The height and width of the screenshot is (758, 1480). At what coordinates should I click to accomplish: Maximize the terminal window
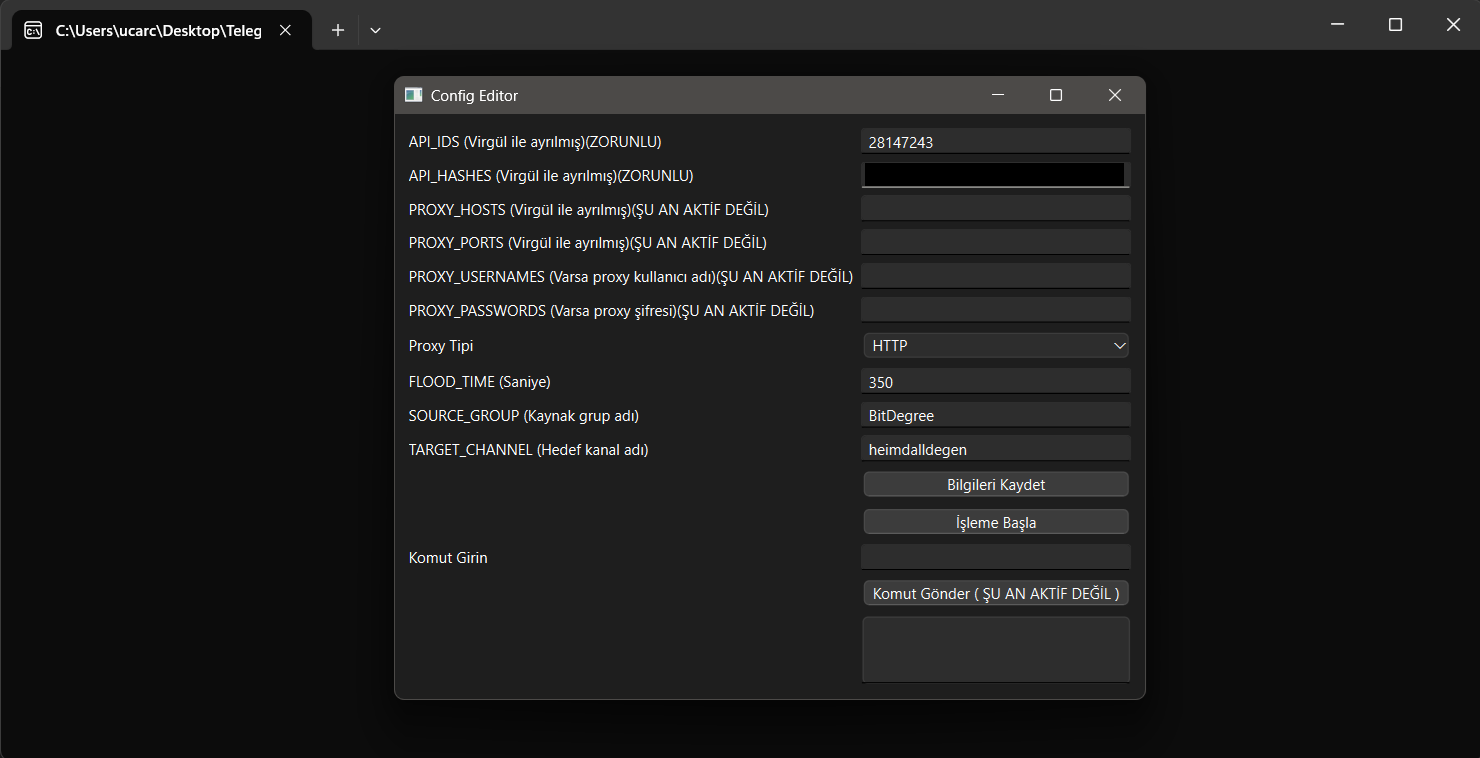click(1395, 25)
